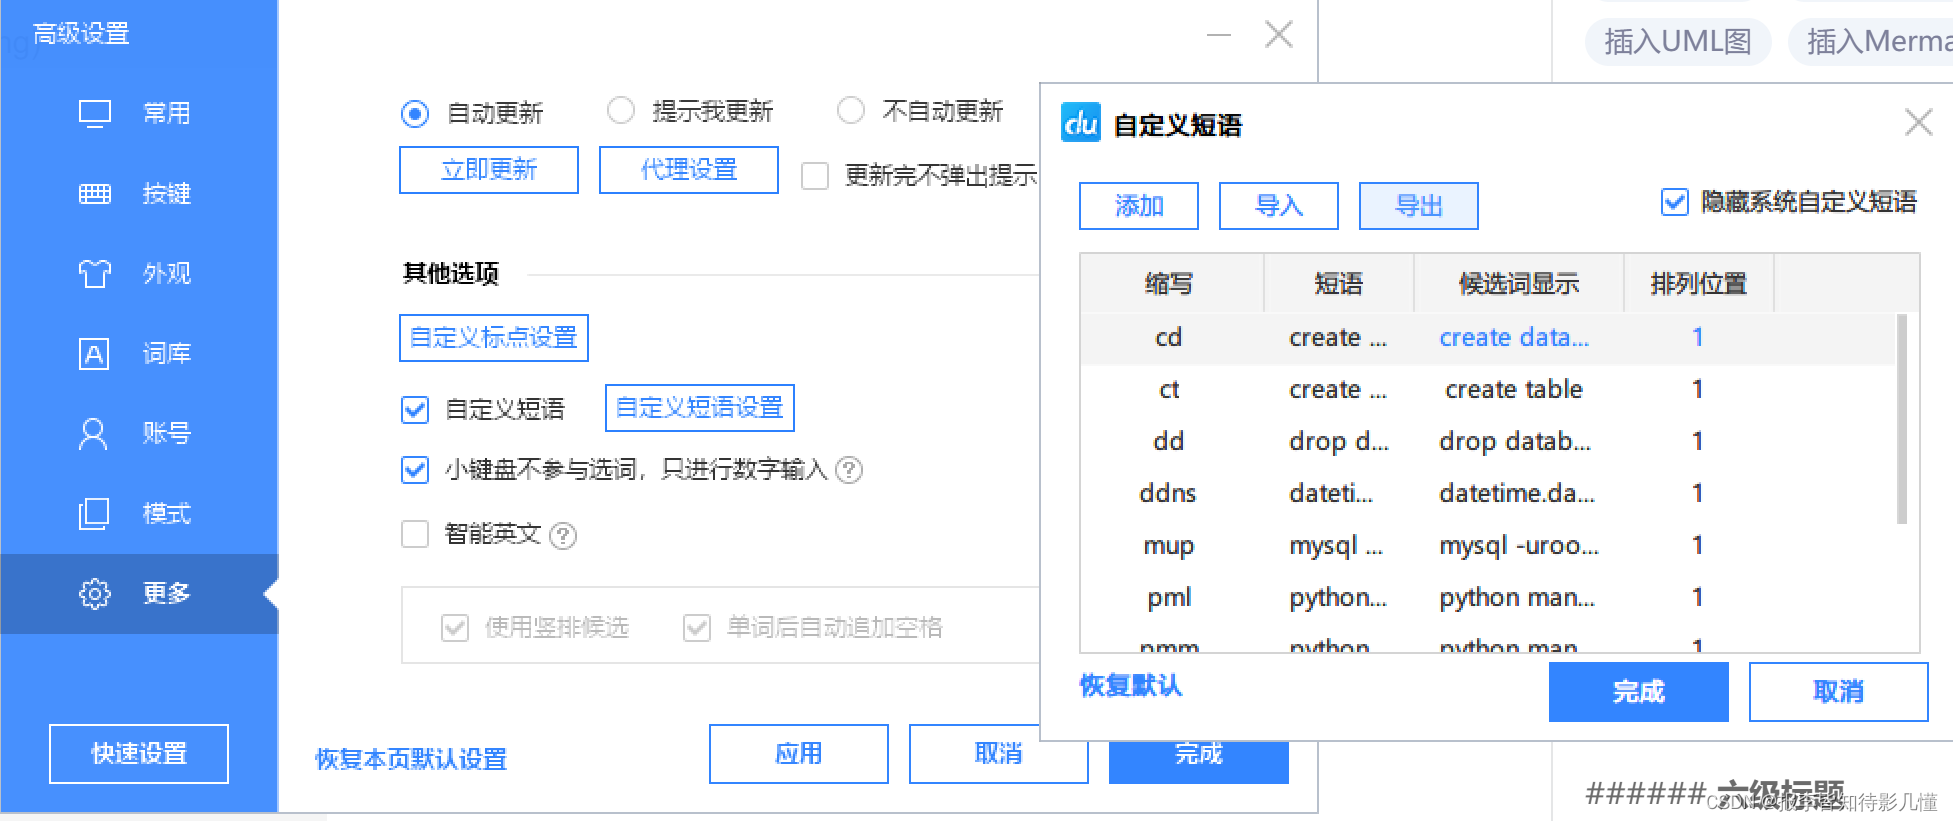Select the pml phrase row

click(x=1488, y=598)
